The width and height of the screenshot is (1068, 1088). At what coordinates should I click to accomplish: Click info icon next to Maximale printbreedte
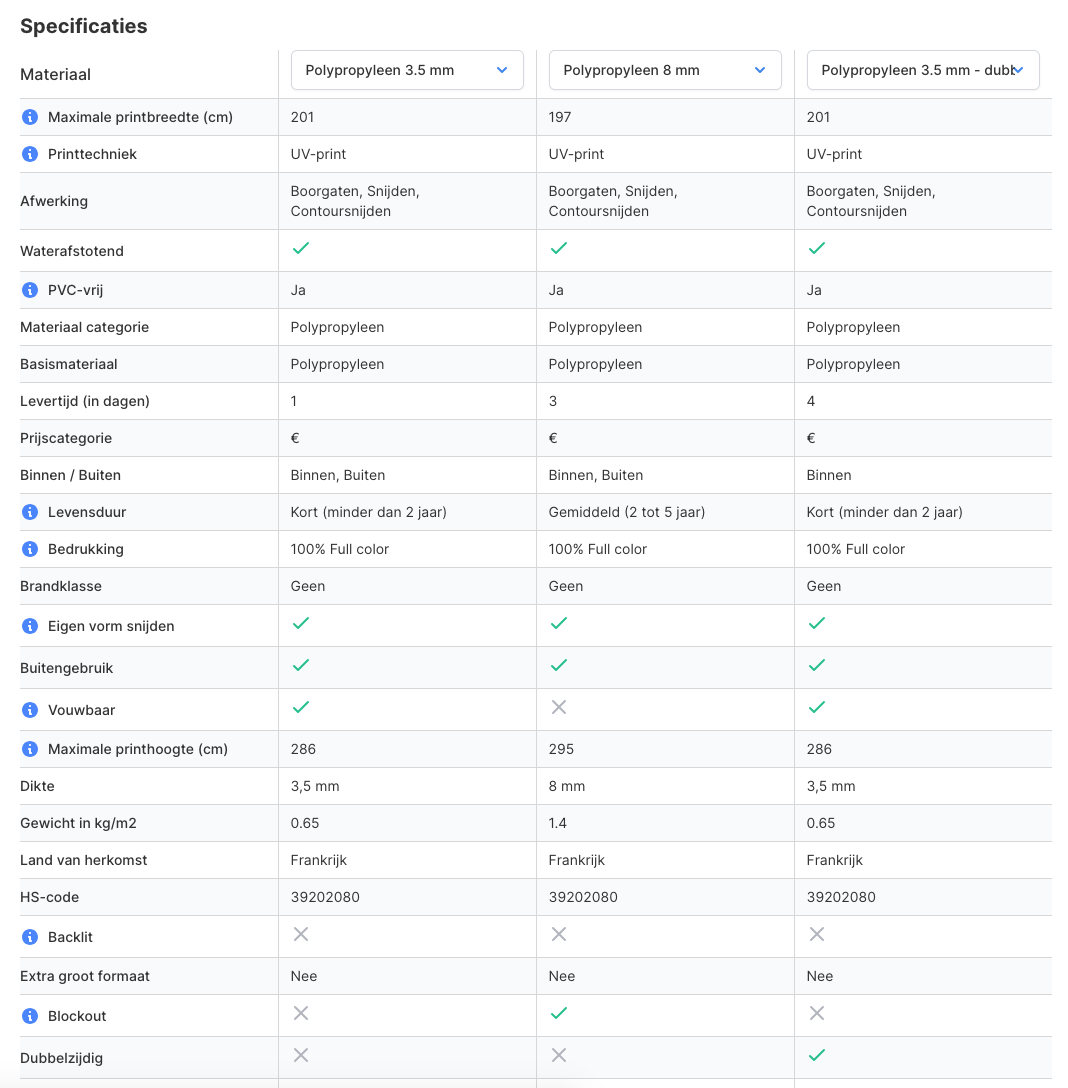pos(30,117)
